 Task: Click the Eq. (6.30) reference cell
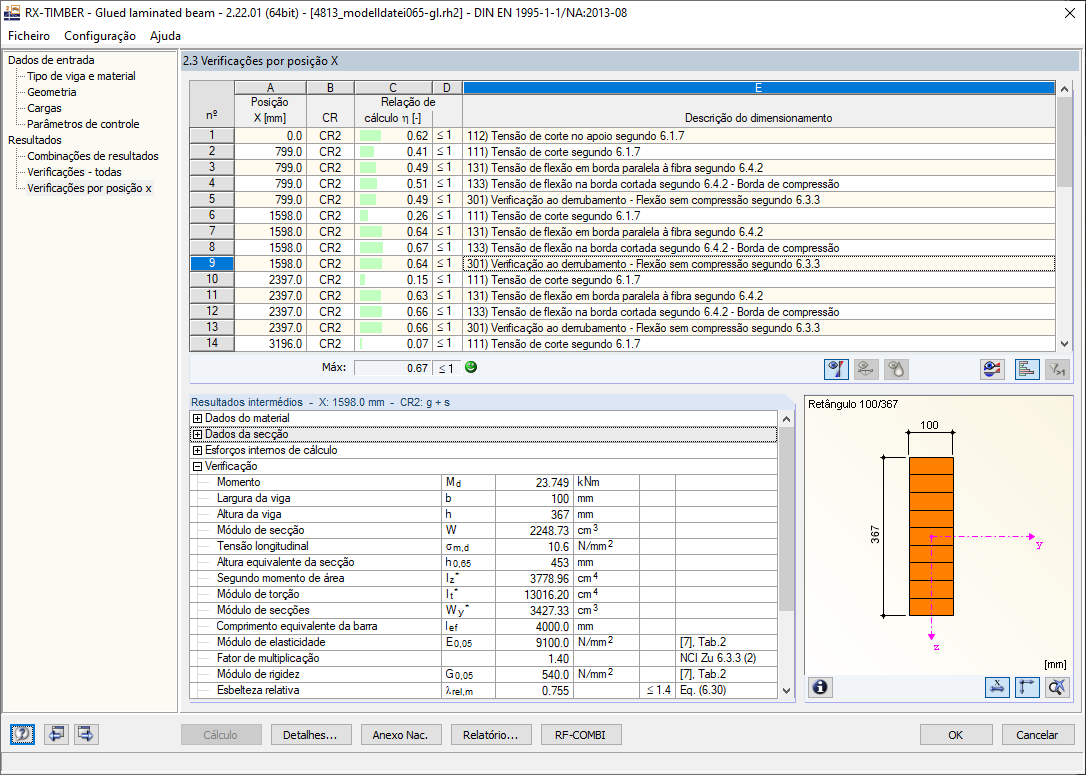tap(726, 690)
